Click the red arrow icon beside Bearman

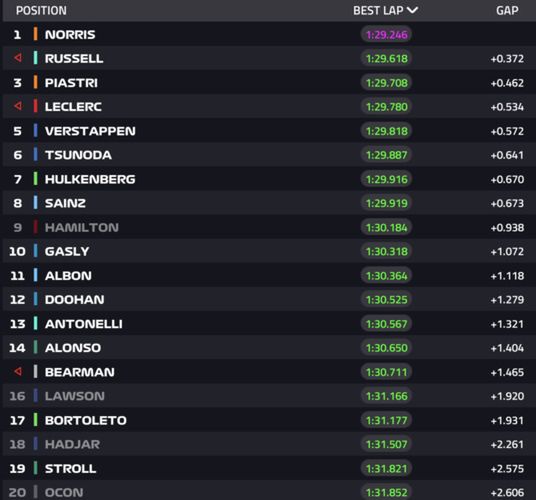[x=18, y=371]
